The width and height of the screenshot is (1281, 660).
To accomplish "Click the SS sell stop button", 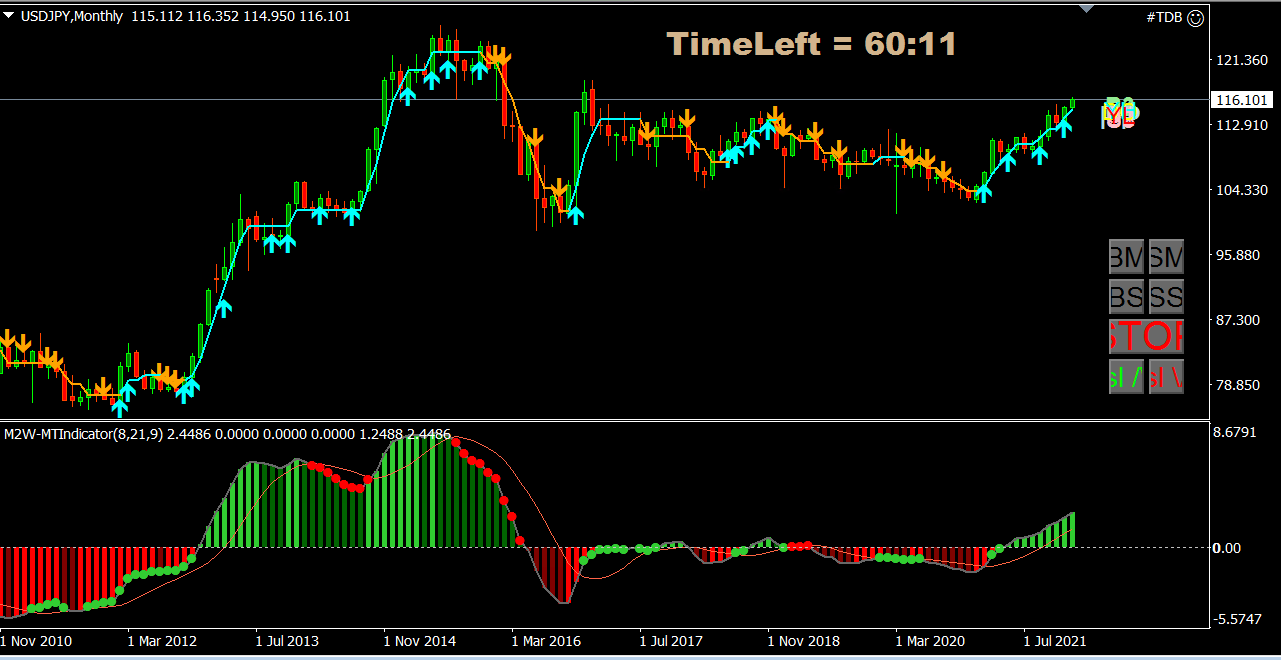I will click(x=1166, y=297).
